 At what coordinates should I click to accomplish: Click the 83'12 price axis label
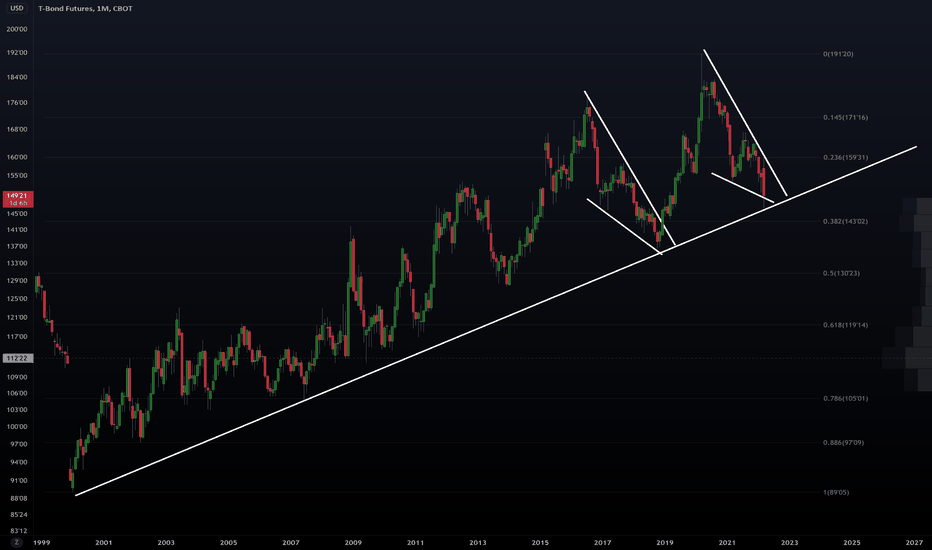18,531
